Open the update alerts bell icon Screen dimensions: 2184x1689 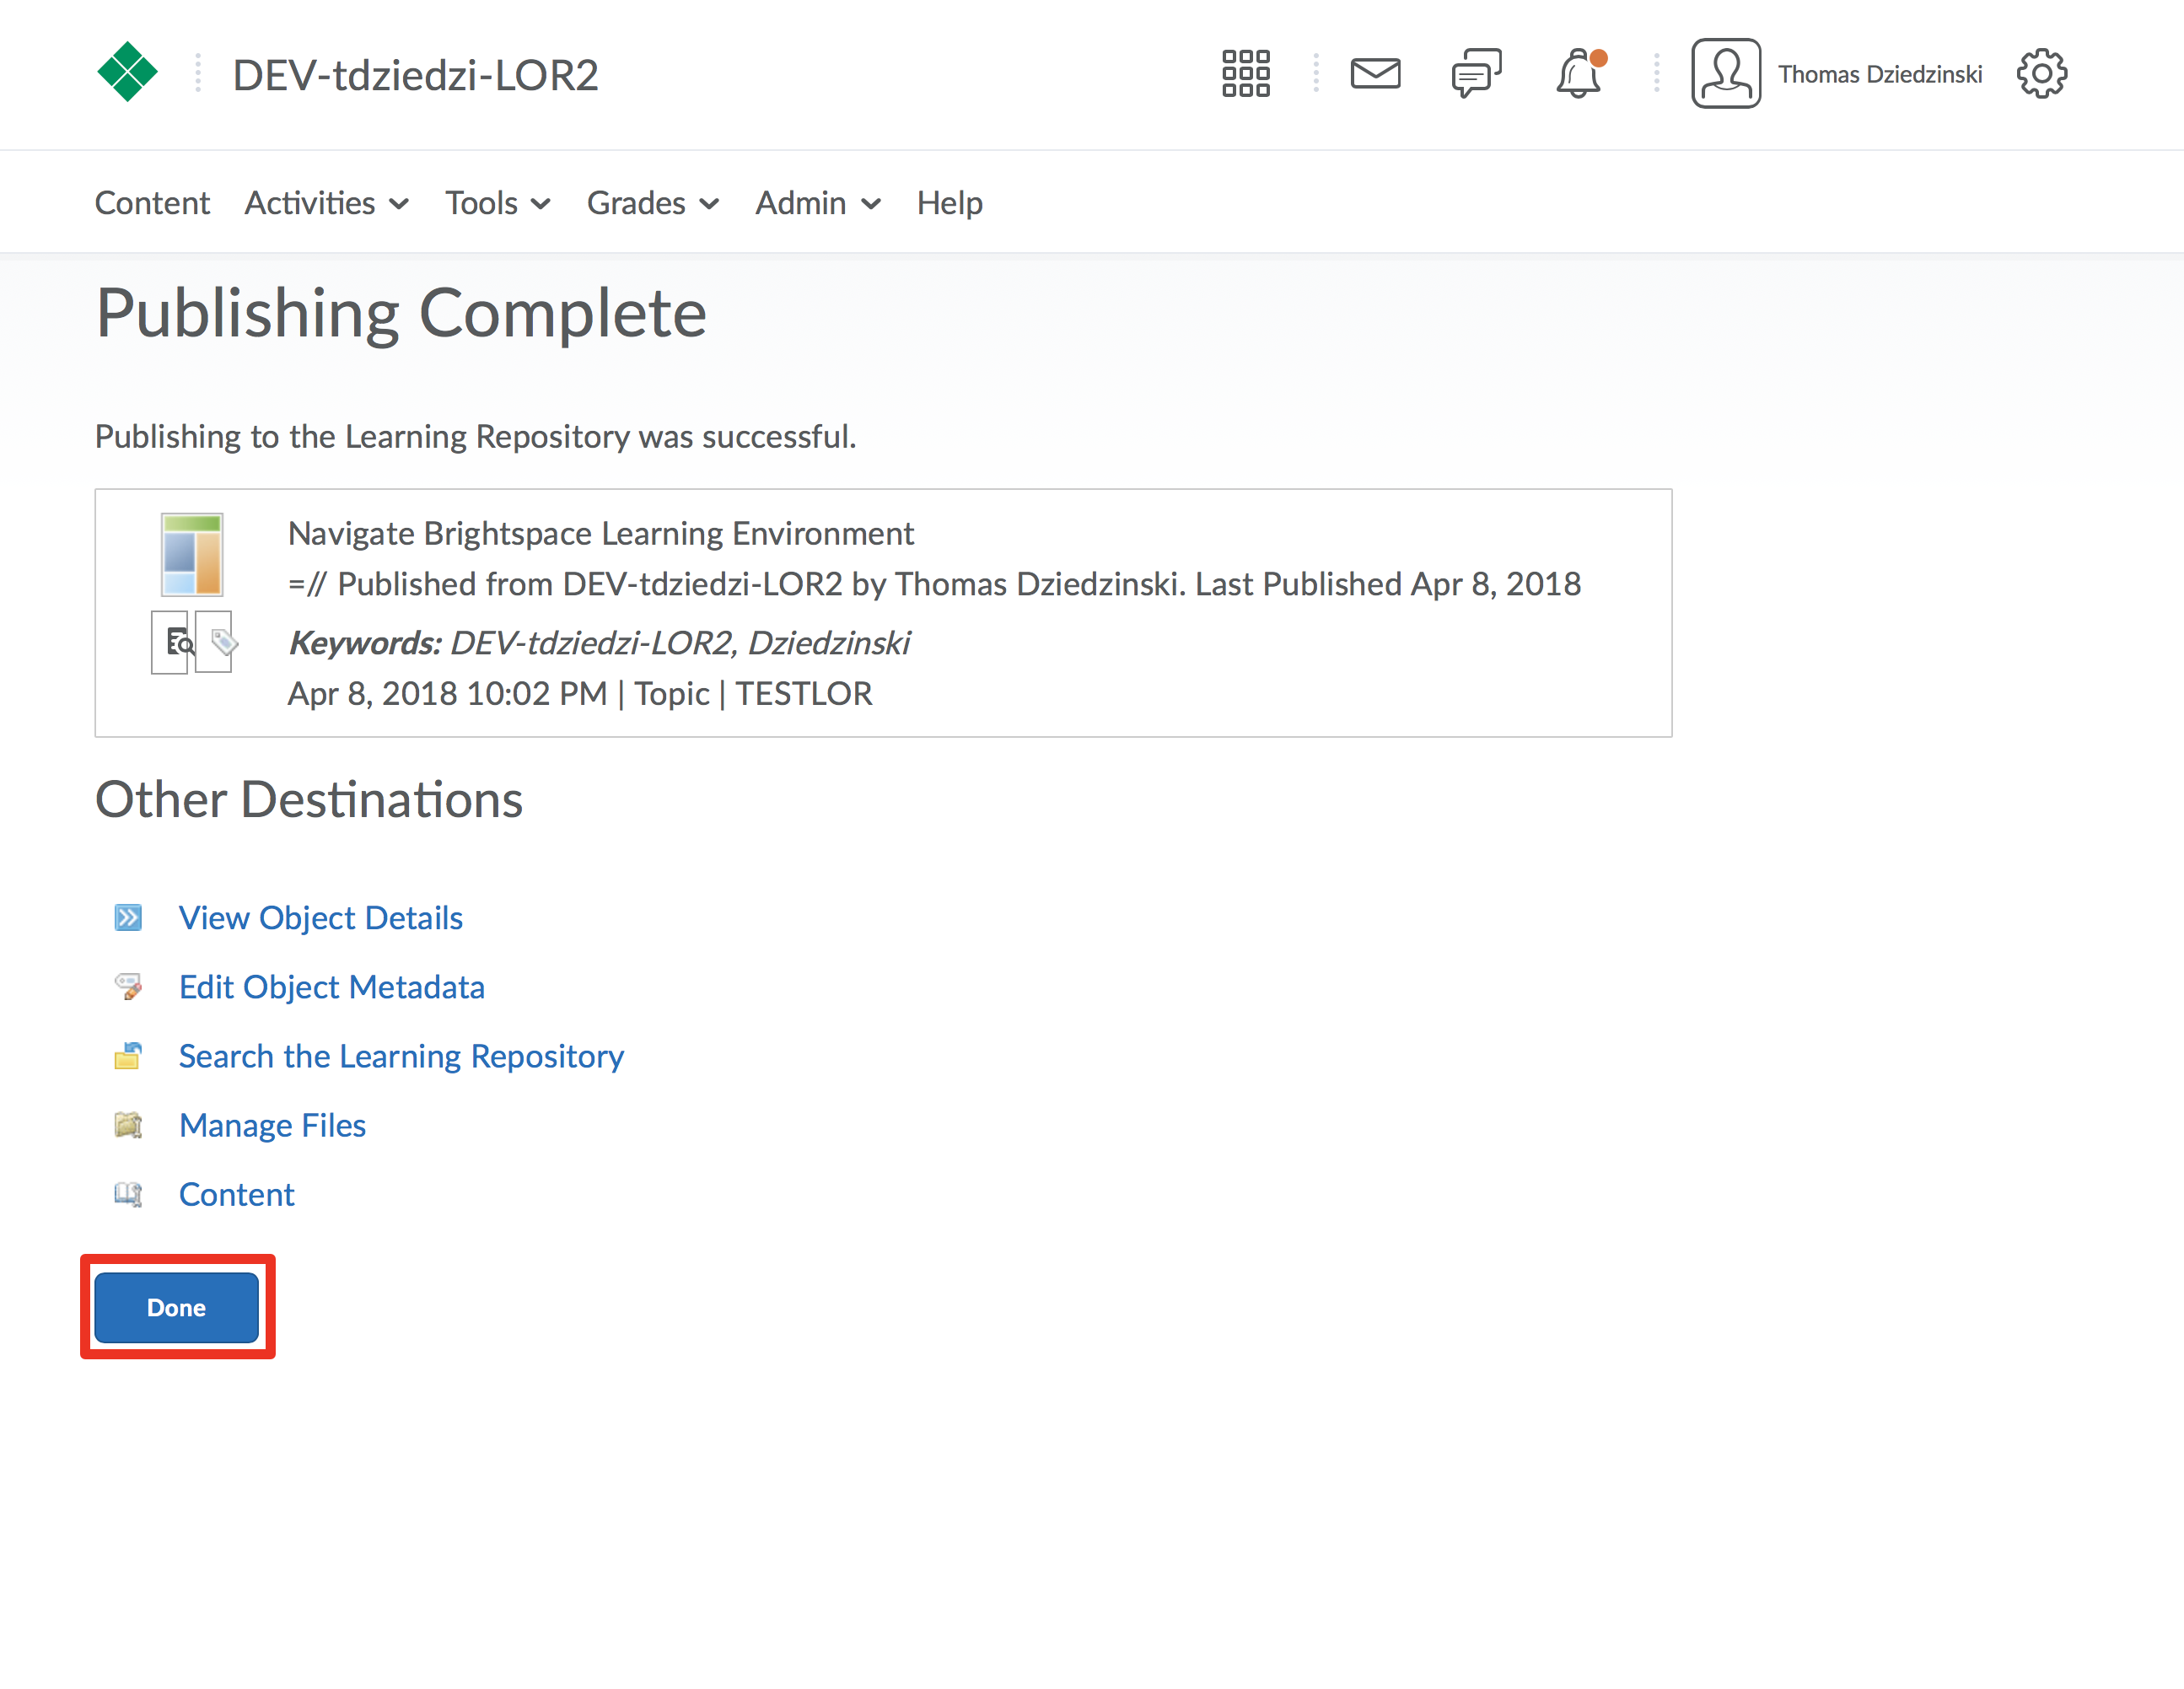(1578, 73)
